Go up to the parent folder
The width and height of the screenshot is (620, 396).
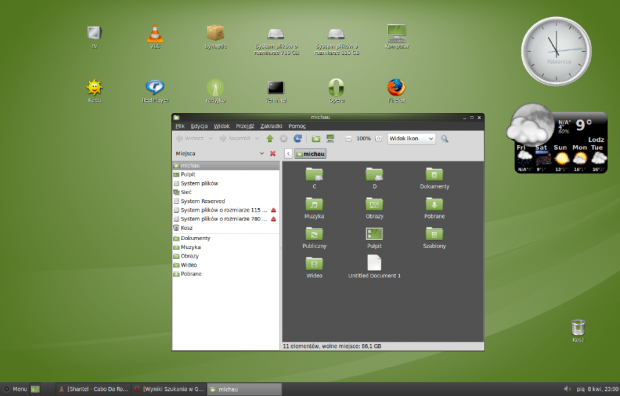tap(270, 138)
